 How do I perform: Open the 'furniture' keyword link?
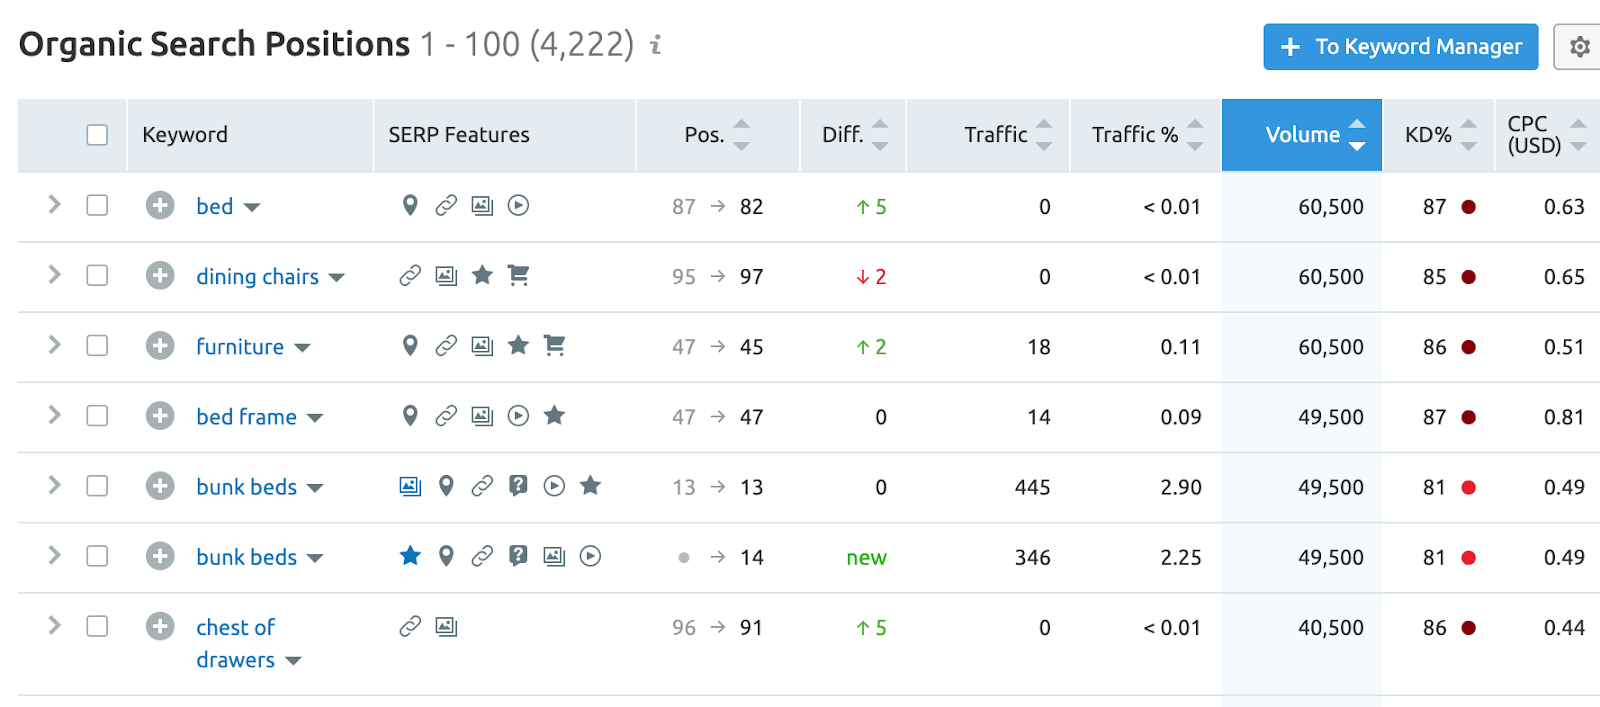(x=240, y=346)
